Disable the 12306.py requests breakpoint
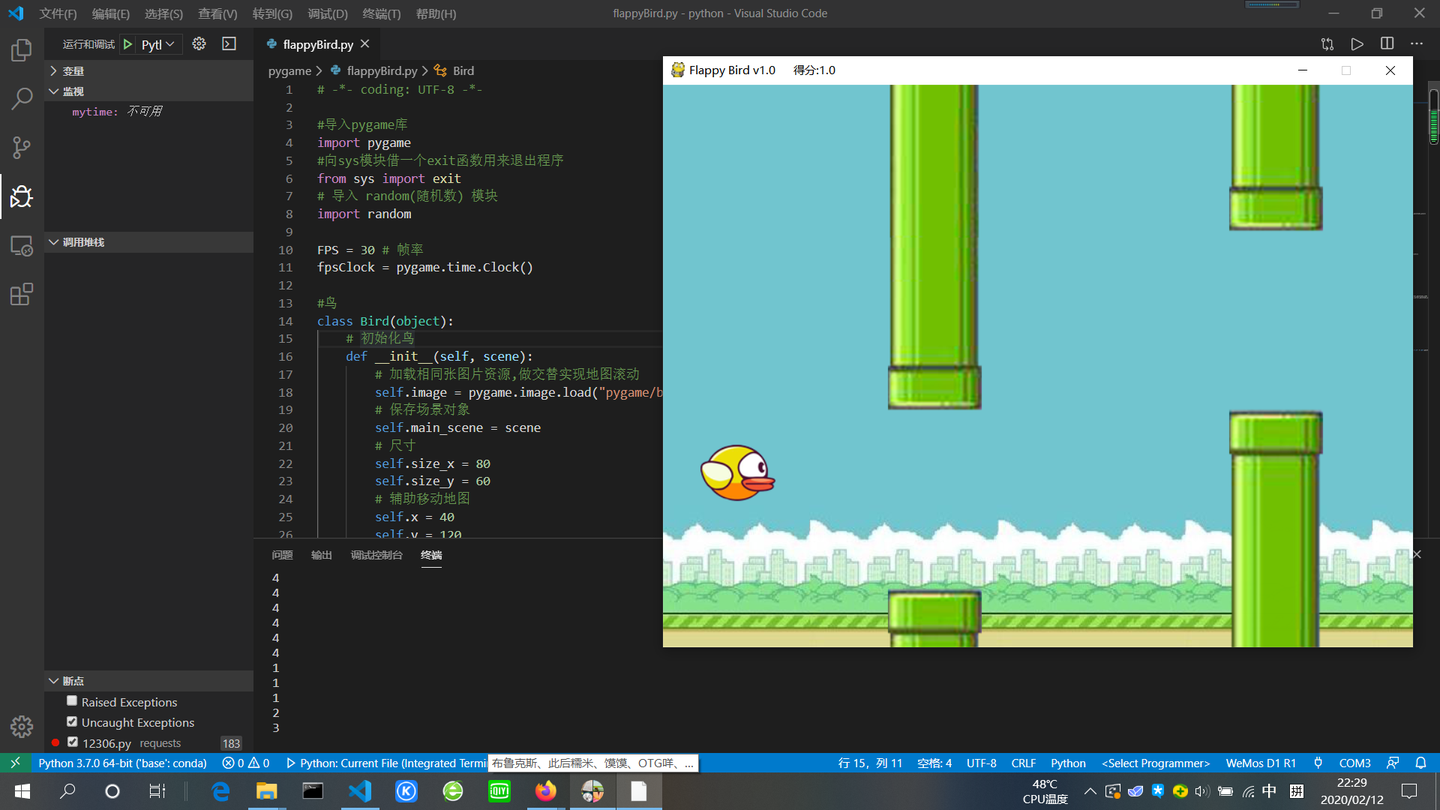This screenshot has height=810, width=1440. click(x=72, y=742)
